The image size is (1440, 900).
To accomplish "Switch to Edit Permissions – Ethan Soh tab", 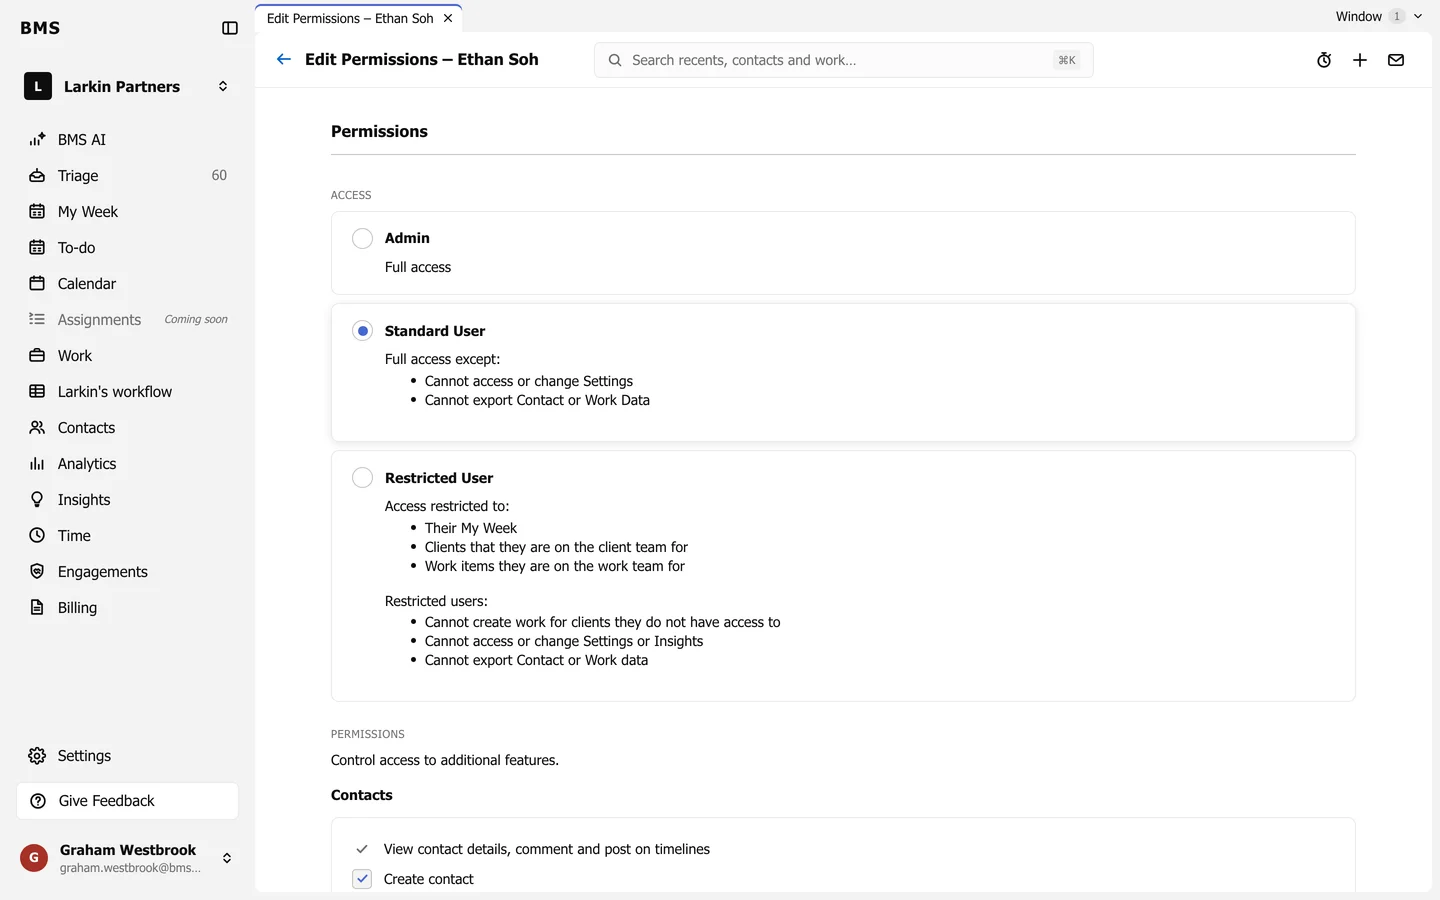I will click(350, 18).
